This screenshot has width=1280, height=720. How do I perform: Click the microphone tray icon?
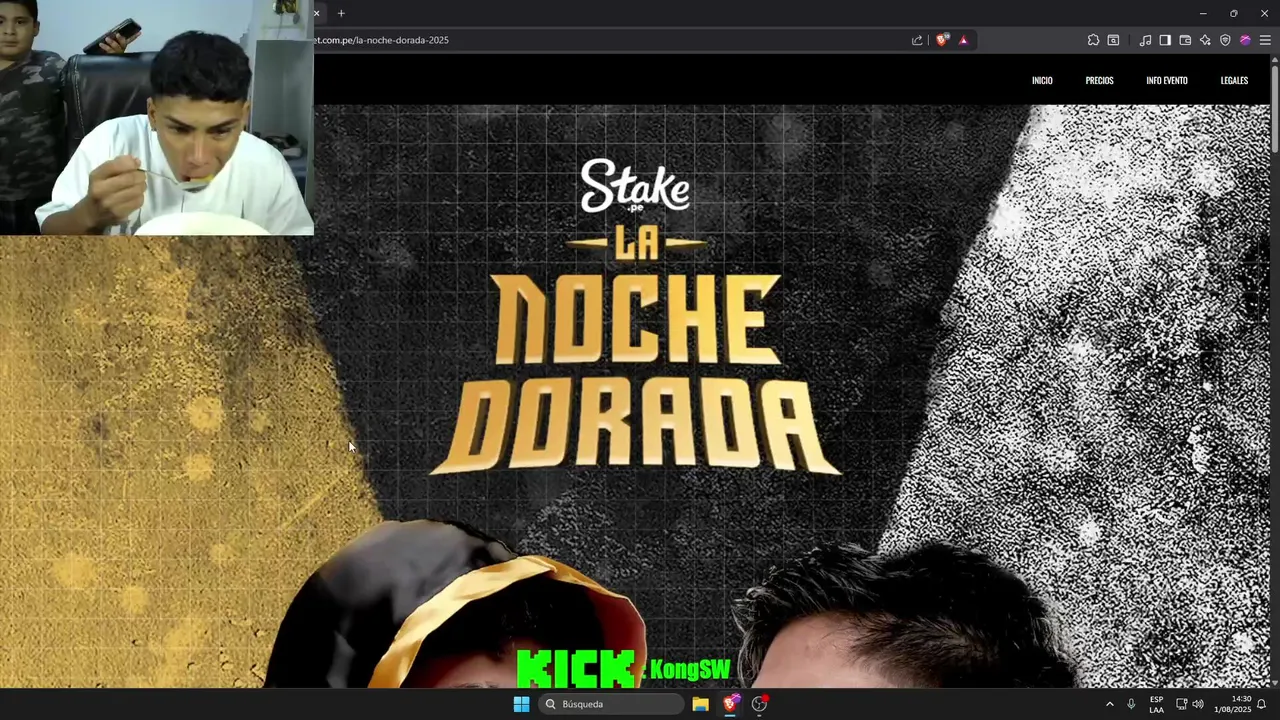pyautogui.click(x=1131, y=704)
